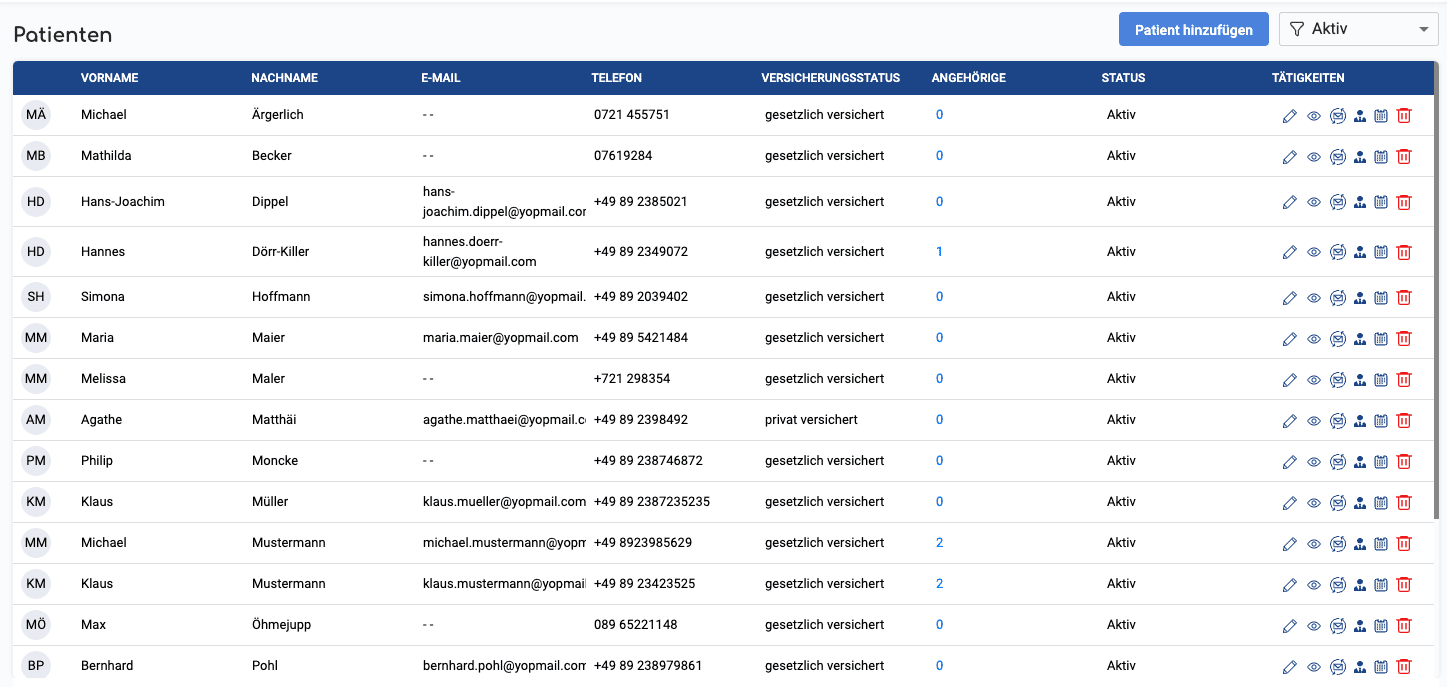Open relatives count 2 for Klaus Mustermann

tap(939, 584)
